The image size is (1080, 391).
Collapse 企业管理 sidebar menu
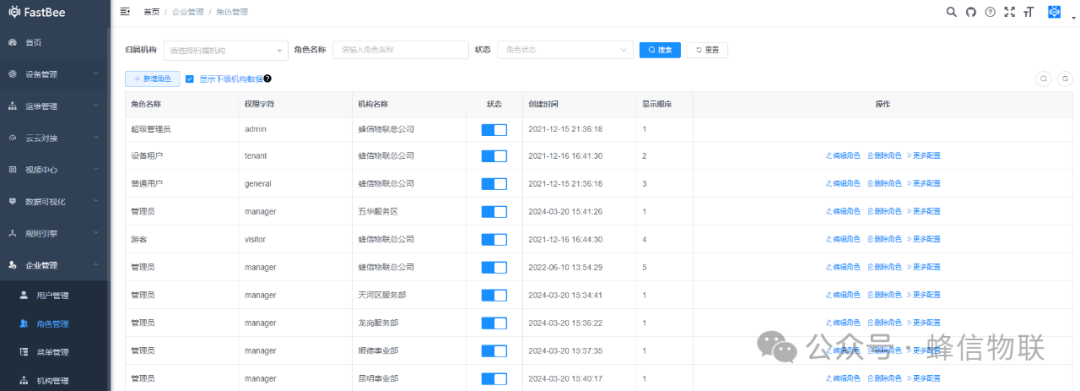coord(55,265)
